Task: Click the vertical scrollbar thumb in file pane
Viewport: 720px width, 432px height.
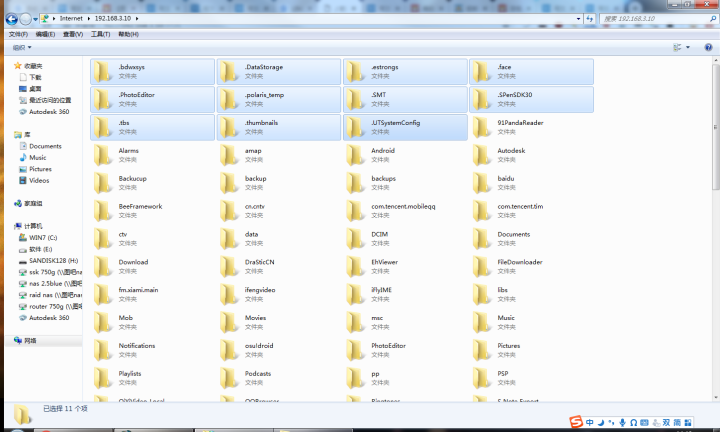Action: (715, 127)
